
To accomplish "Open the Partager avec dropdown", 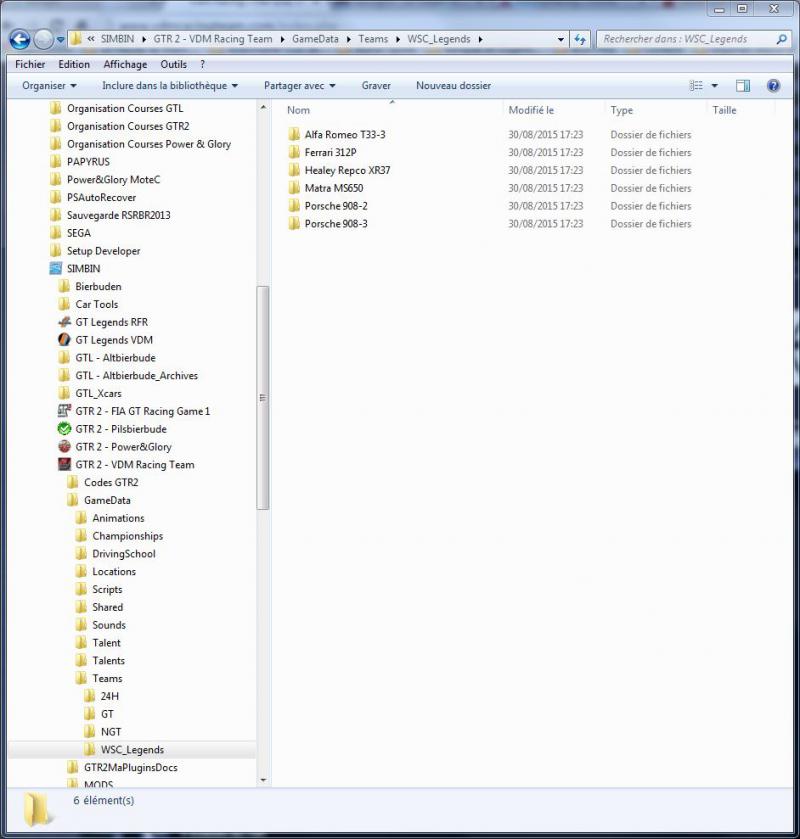I will (300, 86).
